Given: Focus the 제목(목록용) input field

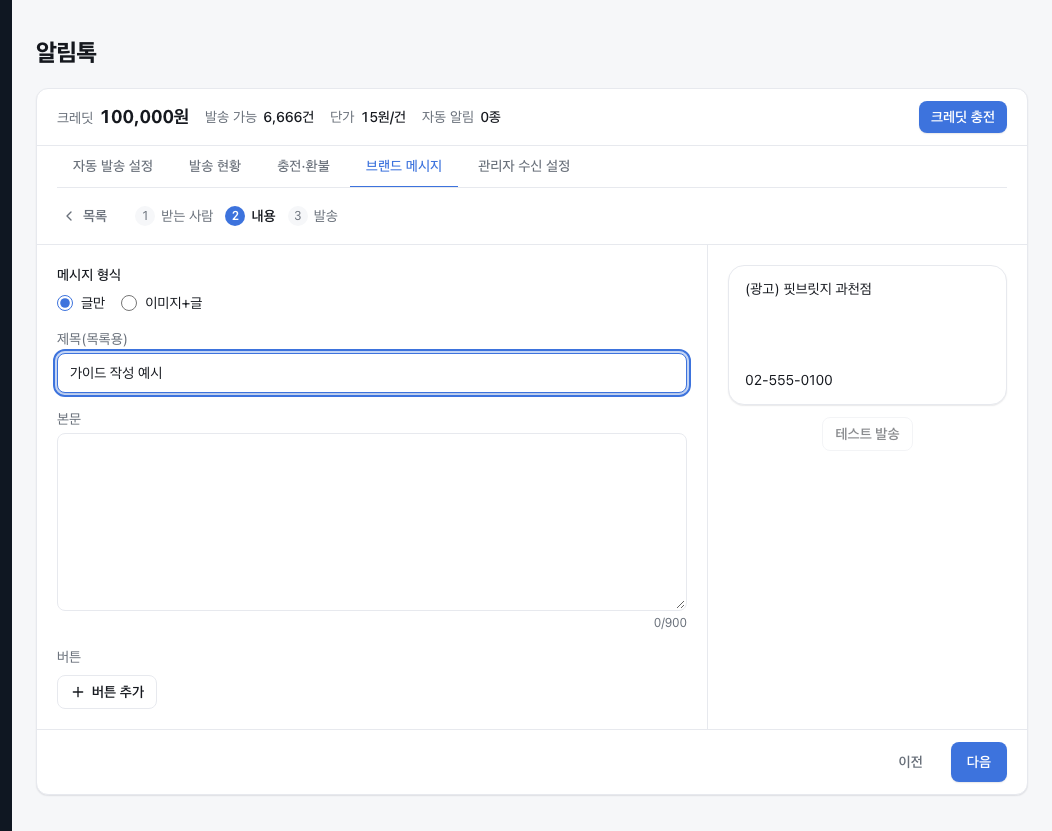Looking at the screenshot, I should tap(372, 373).
